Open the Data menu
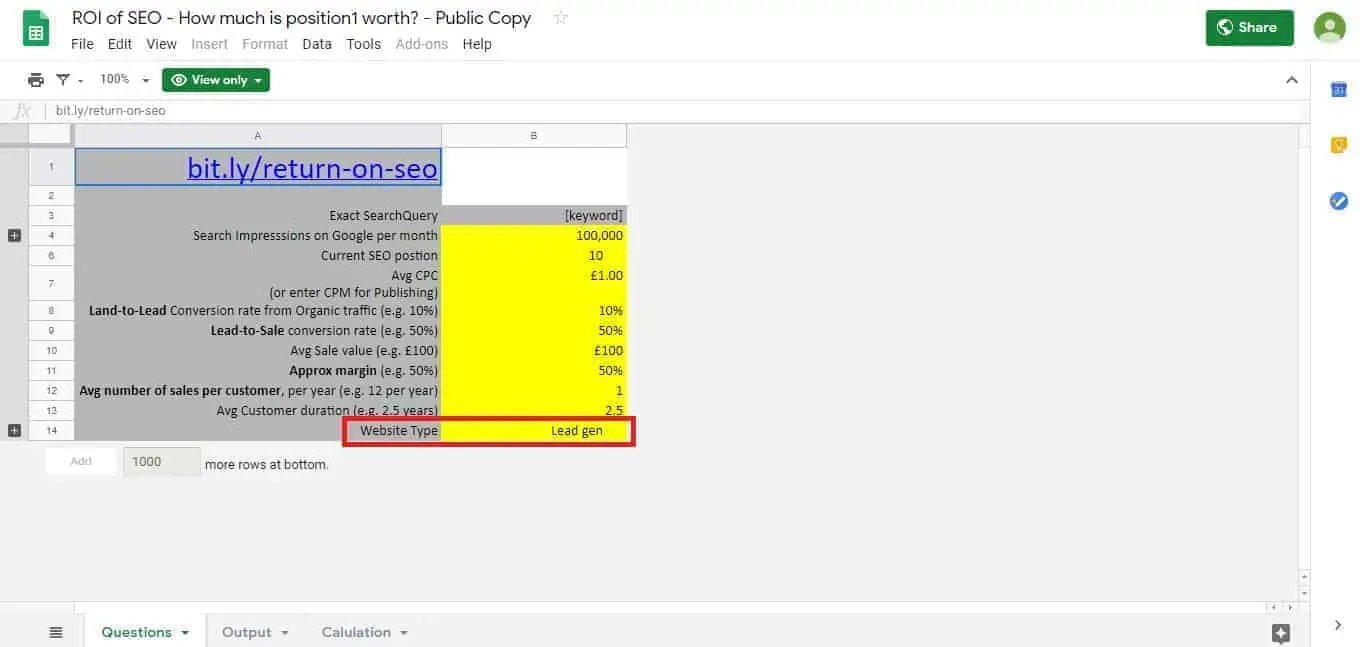Screen dimensions: 1360x647 317,44
